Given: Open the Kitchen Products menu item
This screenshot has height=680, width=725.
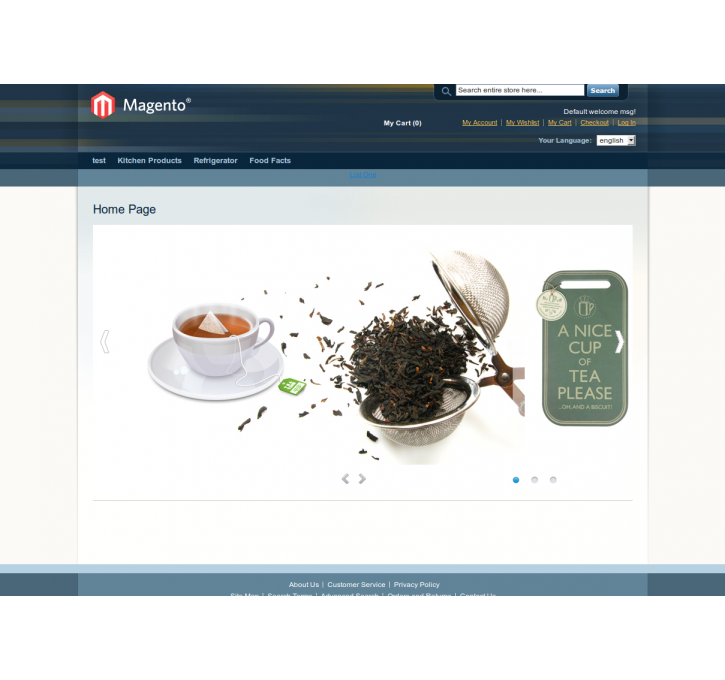Looking at the screenshot, I should click(149, 160).
